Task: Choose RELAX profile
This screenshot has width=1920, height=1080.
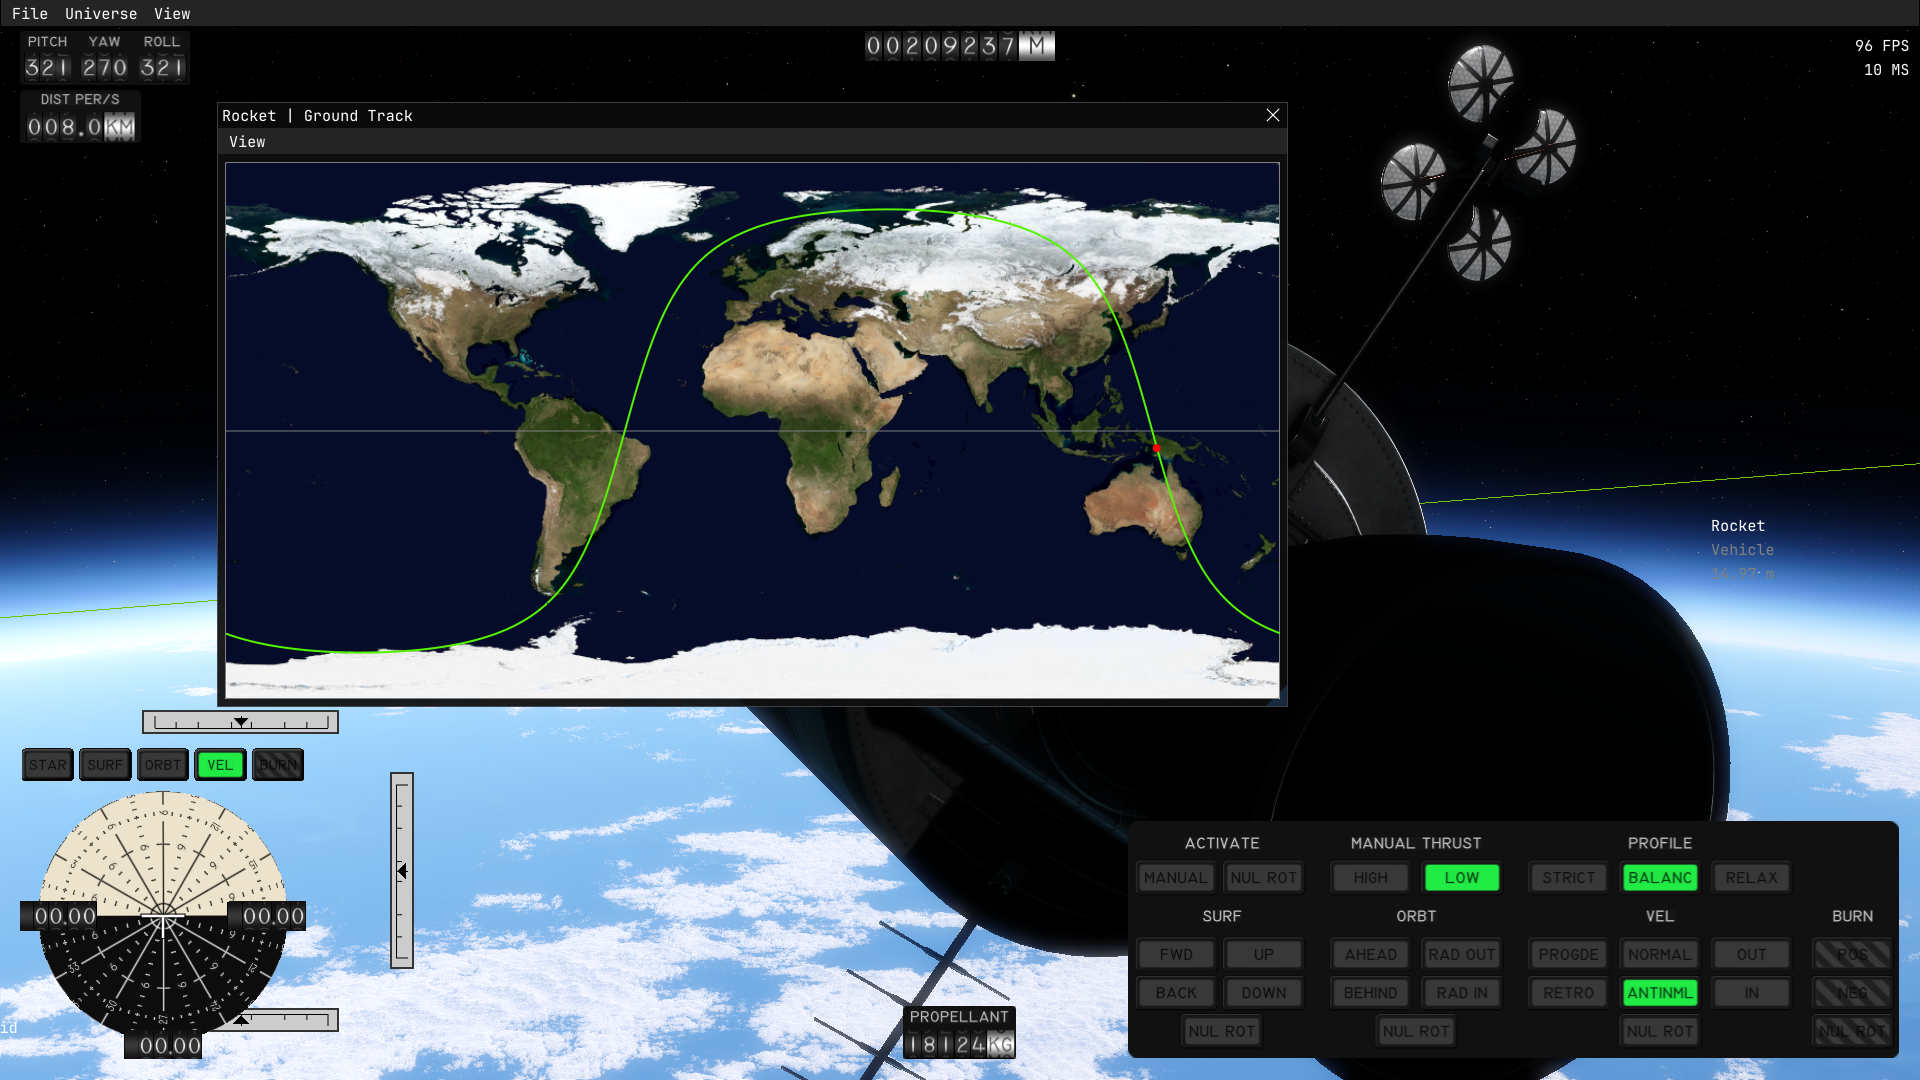Action: click(x=1752, y=878)
